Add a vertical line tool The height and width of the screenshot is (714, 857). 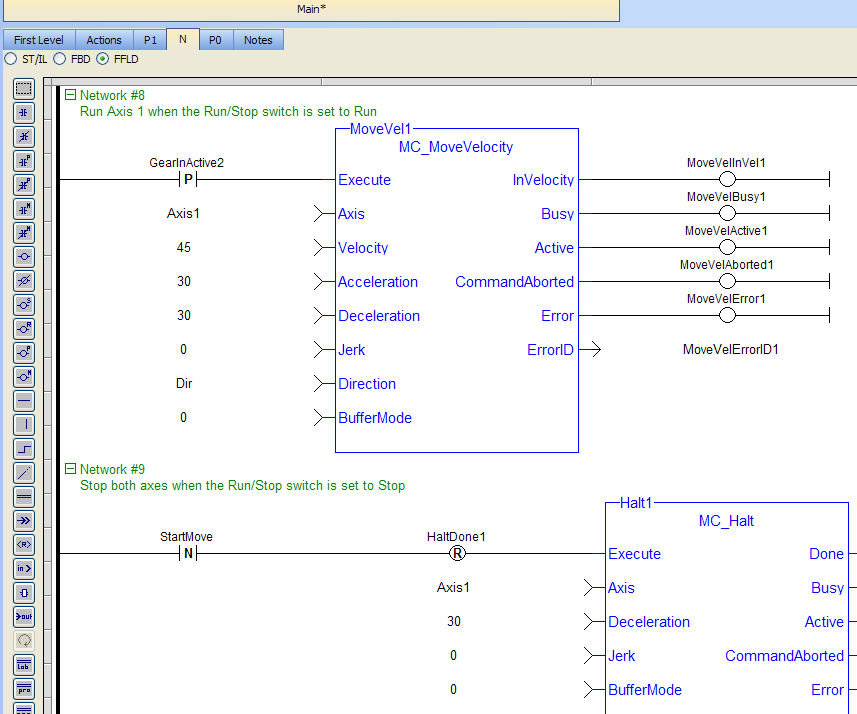(24, 425)
